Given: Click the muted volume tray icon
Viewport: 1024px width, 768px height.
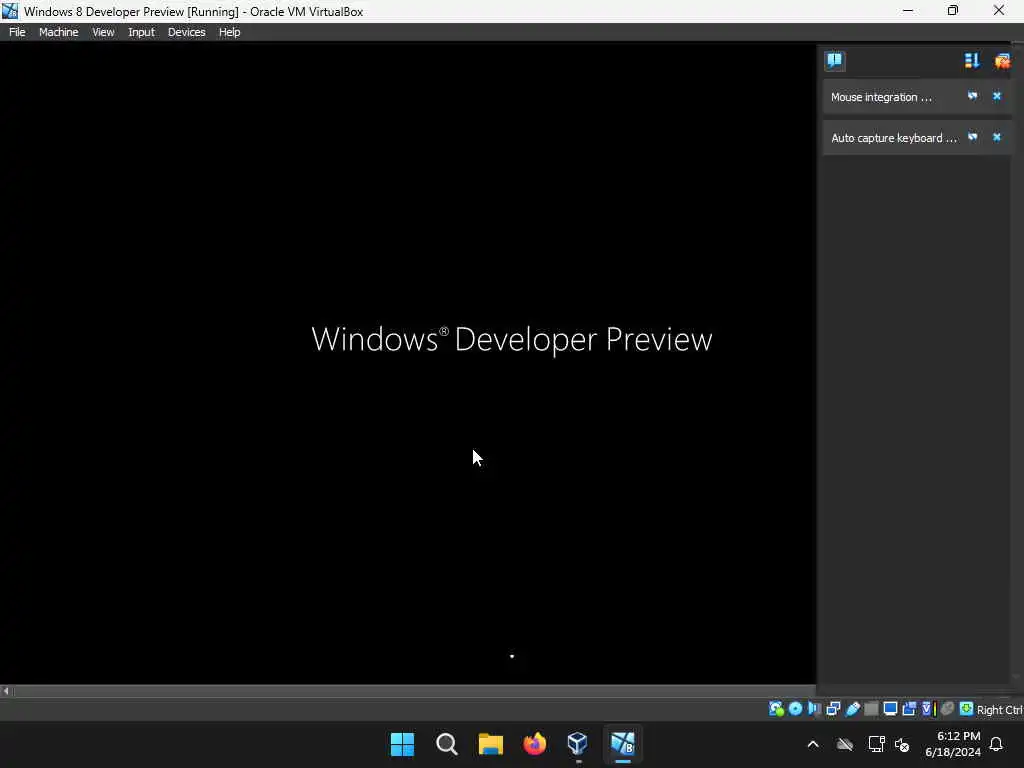Looking at the screenshot, I should [902, 744].
